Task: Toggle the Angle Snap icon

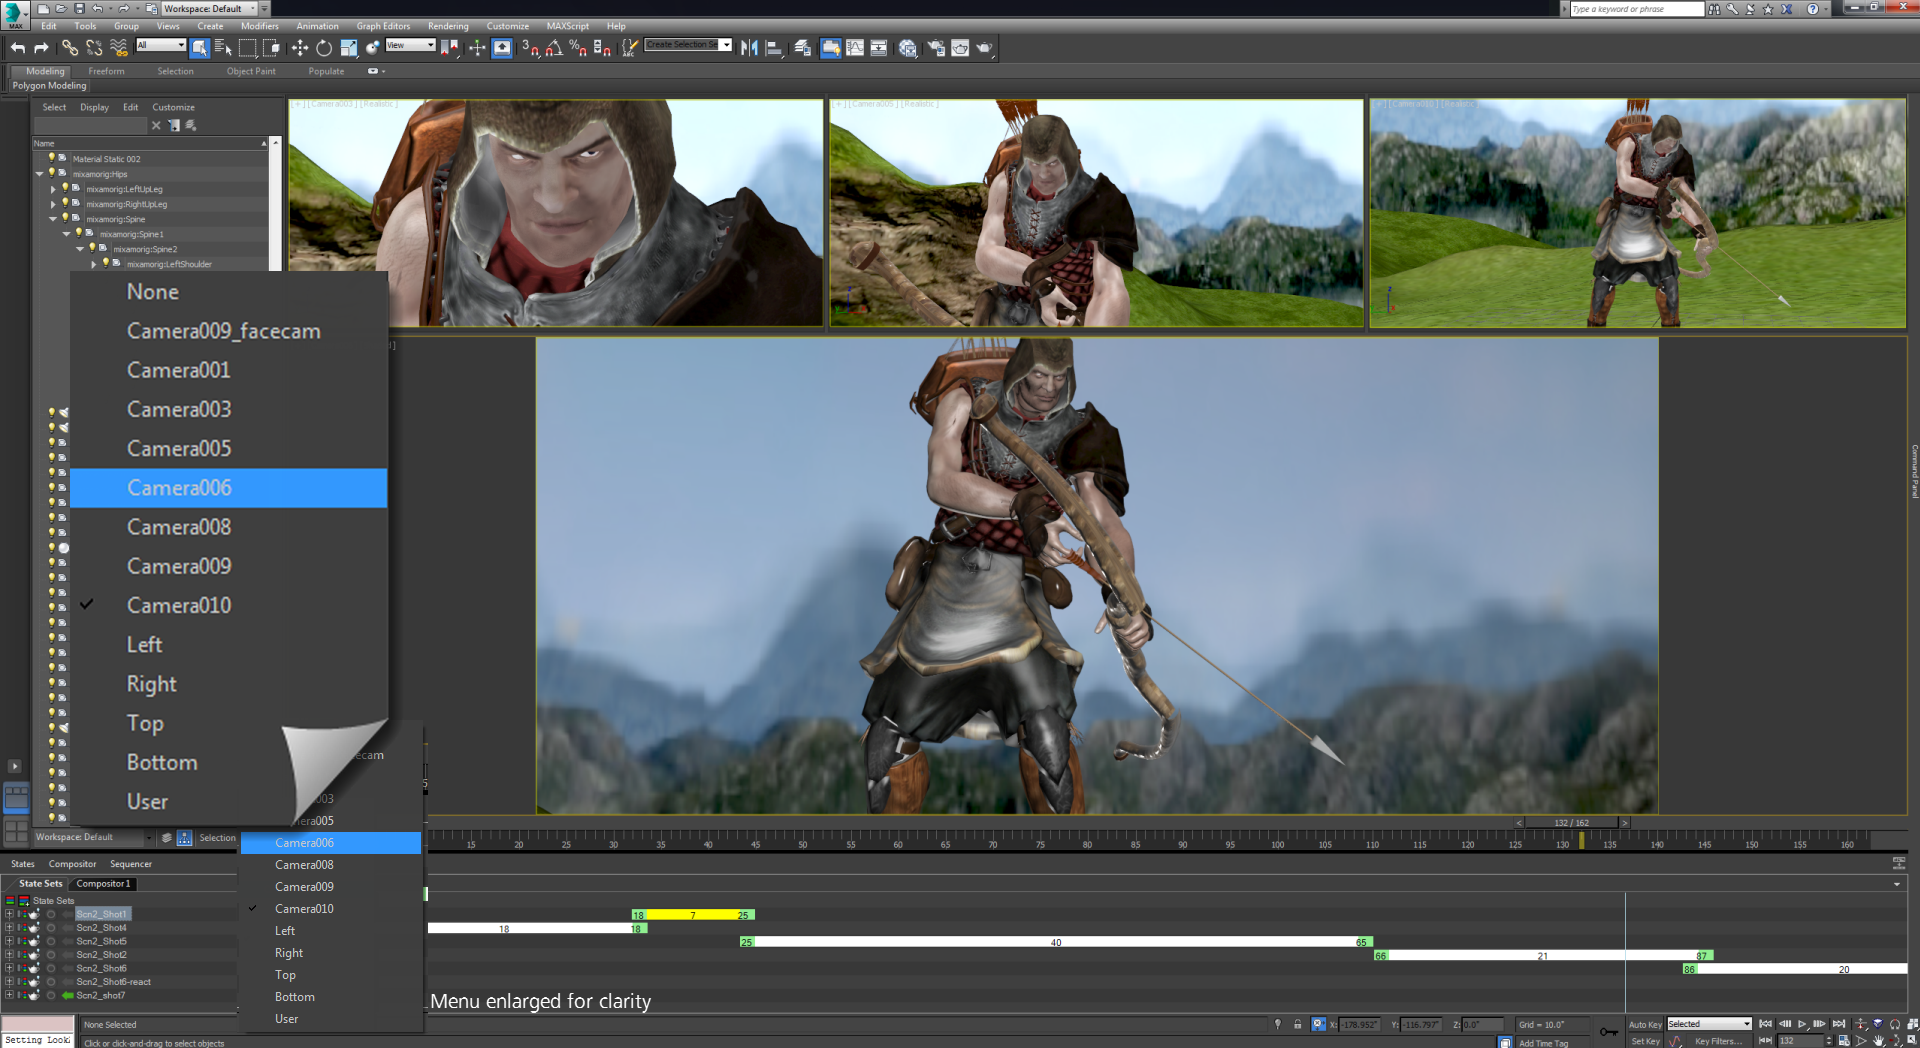Action: (554, 48)
